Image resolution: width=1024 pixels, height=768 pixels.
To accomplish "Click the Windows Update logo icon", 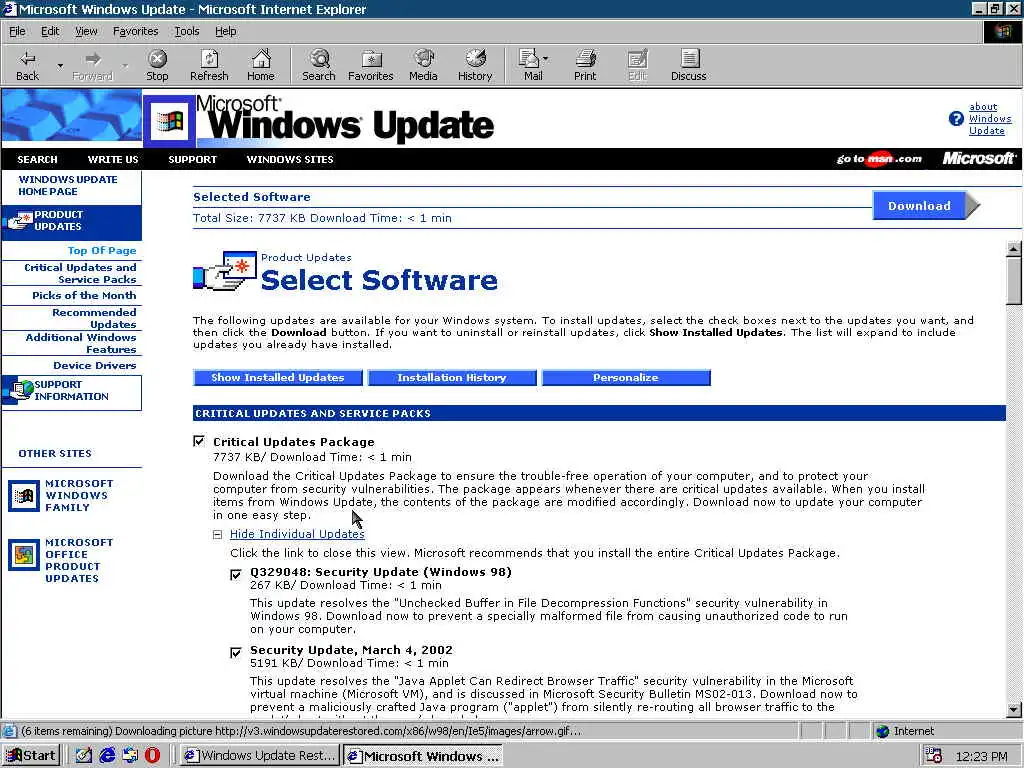I will tap(170, 121).
